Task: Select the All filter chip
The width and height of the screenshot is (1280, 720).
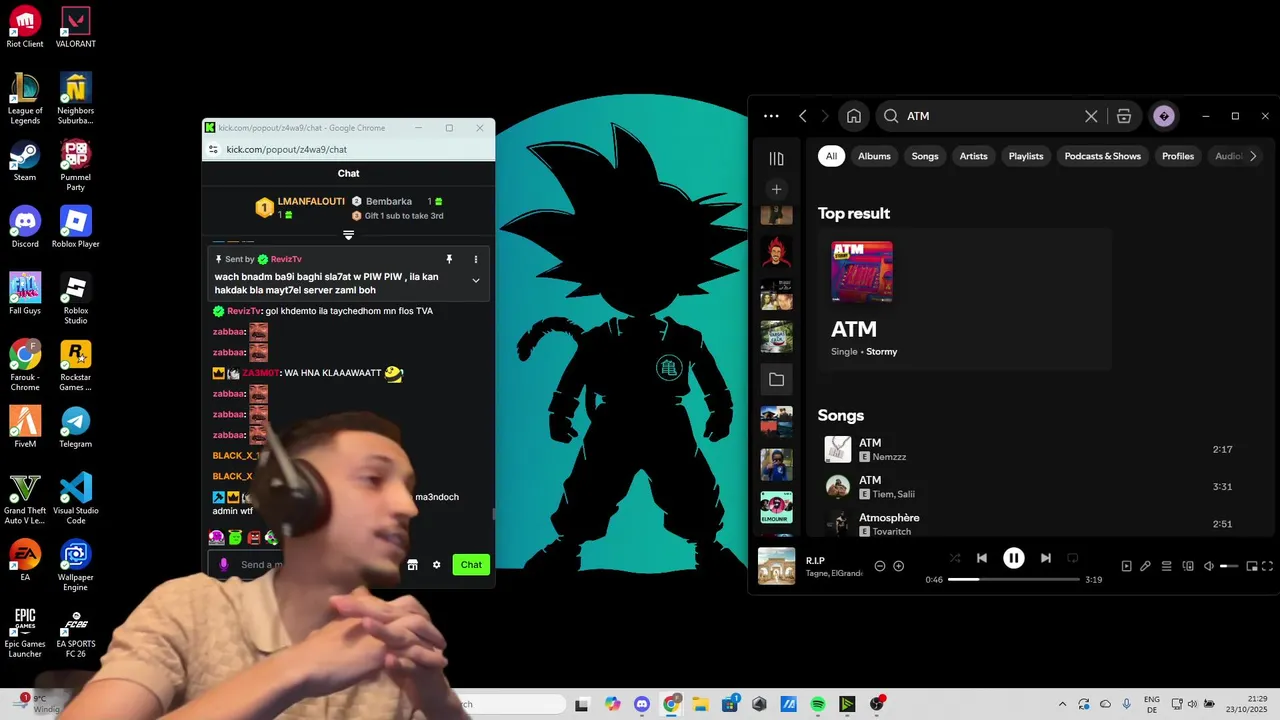Action: [x=831, y=156]
